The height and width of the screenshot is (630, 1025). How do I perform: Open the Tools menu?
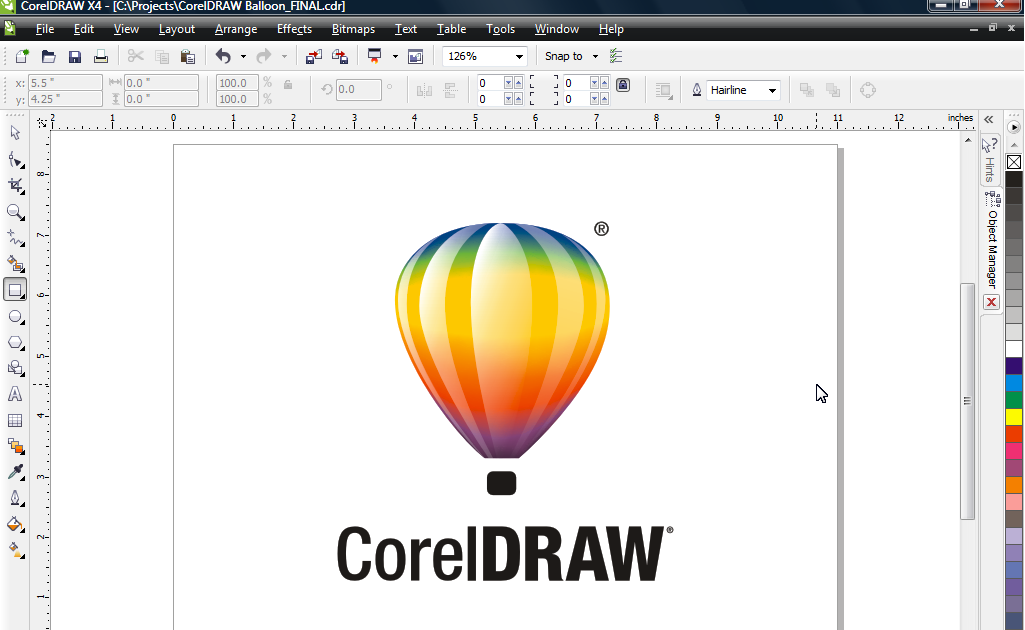500,29
